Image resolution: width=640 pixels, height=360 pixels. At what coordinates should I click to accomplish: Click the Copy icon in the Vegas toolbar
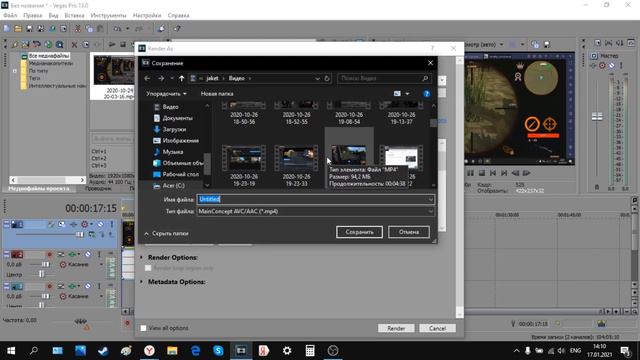(x=89, y=29)
